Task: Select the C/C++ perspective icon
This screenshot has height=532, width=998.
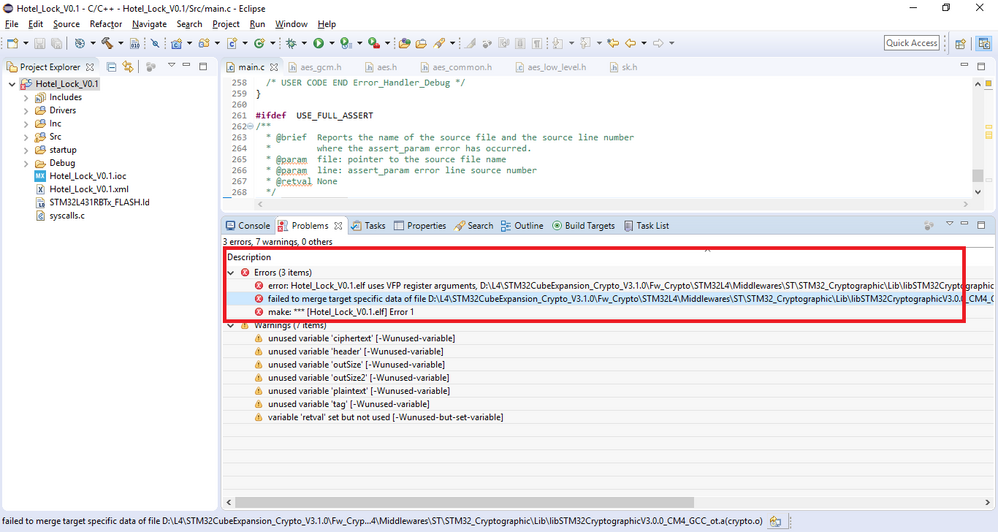Action: [984, 43]
